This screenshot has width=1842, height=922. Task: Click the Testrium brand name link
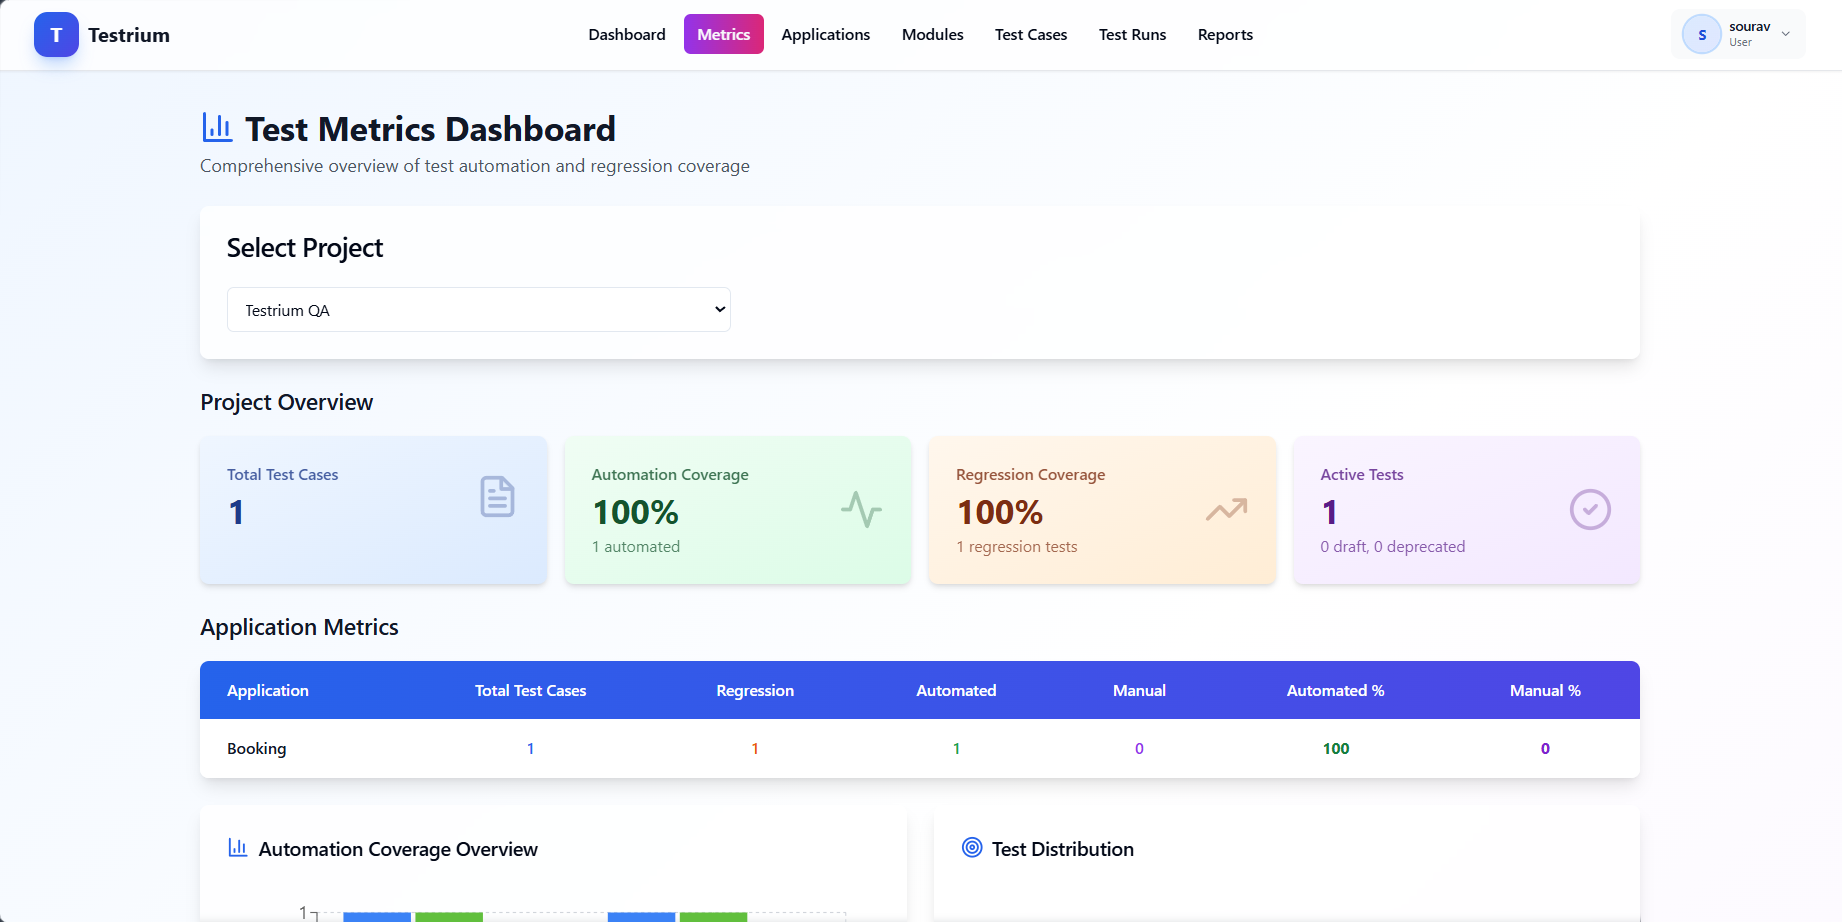click(x=129, y=35)
